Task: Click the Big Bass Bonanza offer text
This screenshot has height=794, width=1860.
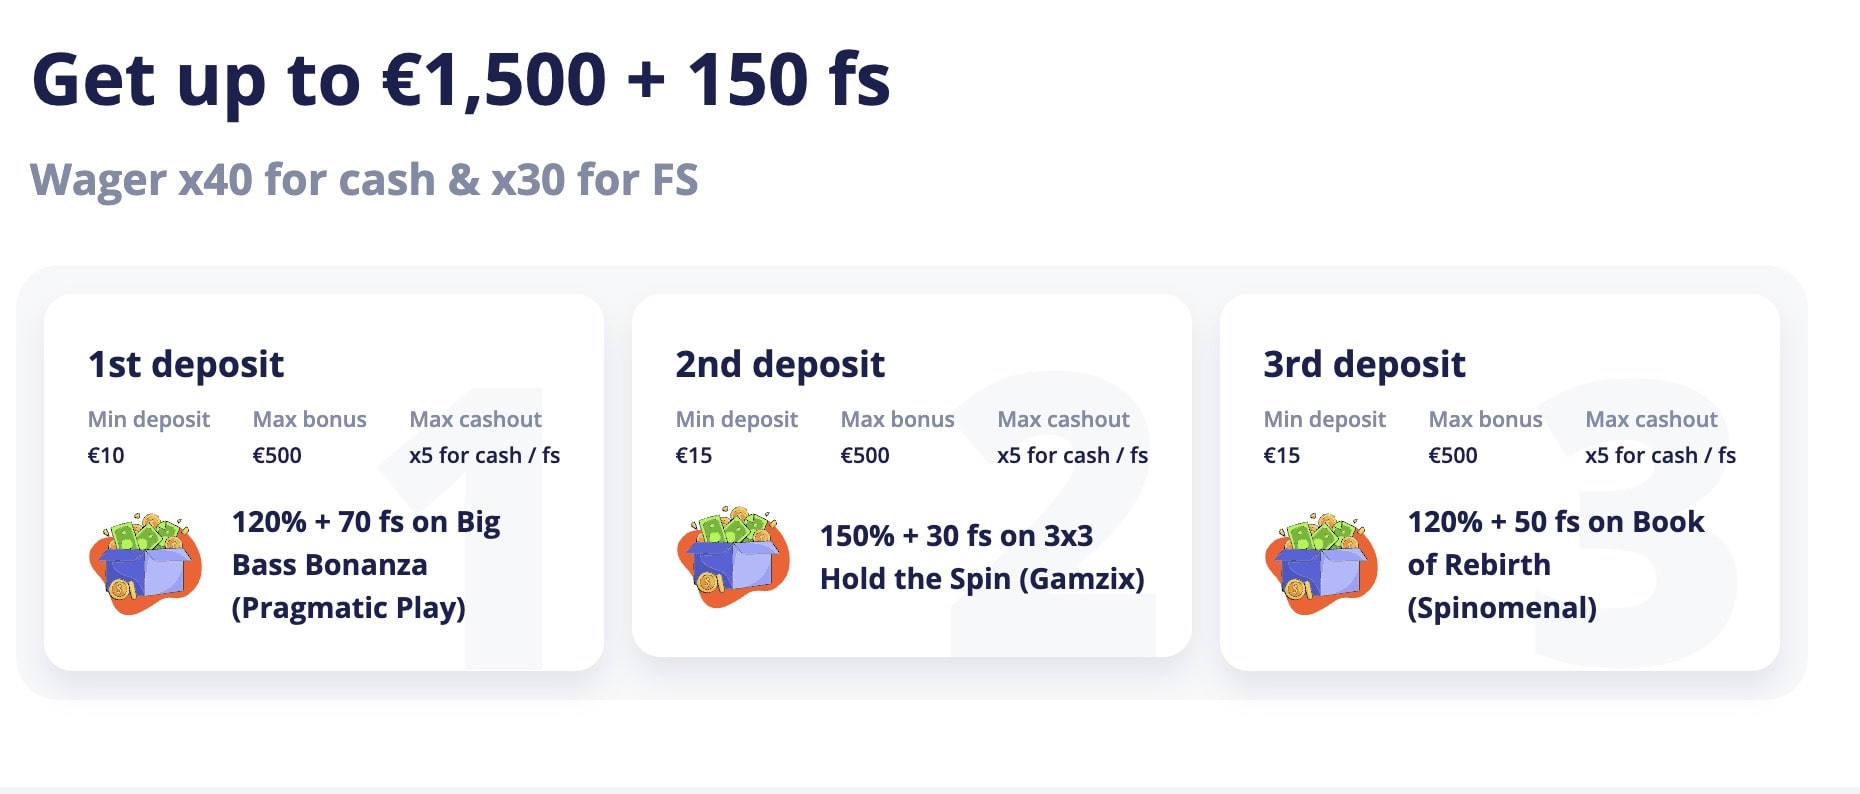Action: pos(366,564)
